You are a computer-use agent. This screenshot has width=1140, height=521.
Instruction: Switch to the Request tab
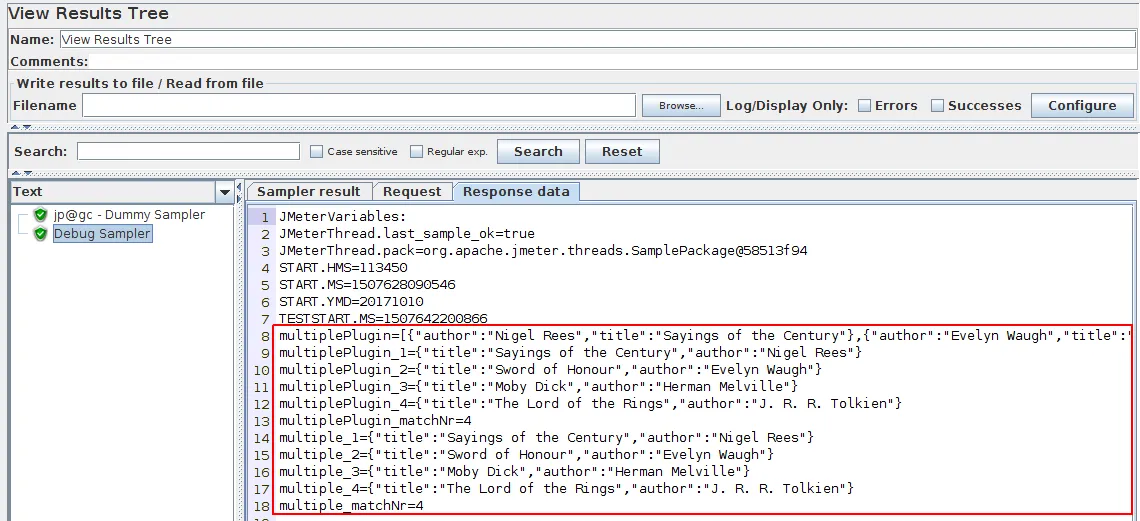click(x=412, y=191)
